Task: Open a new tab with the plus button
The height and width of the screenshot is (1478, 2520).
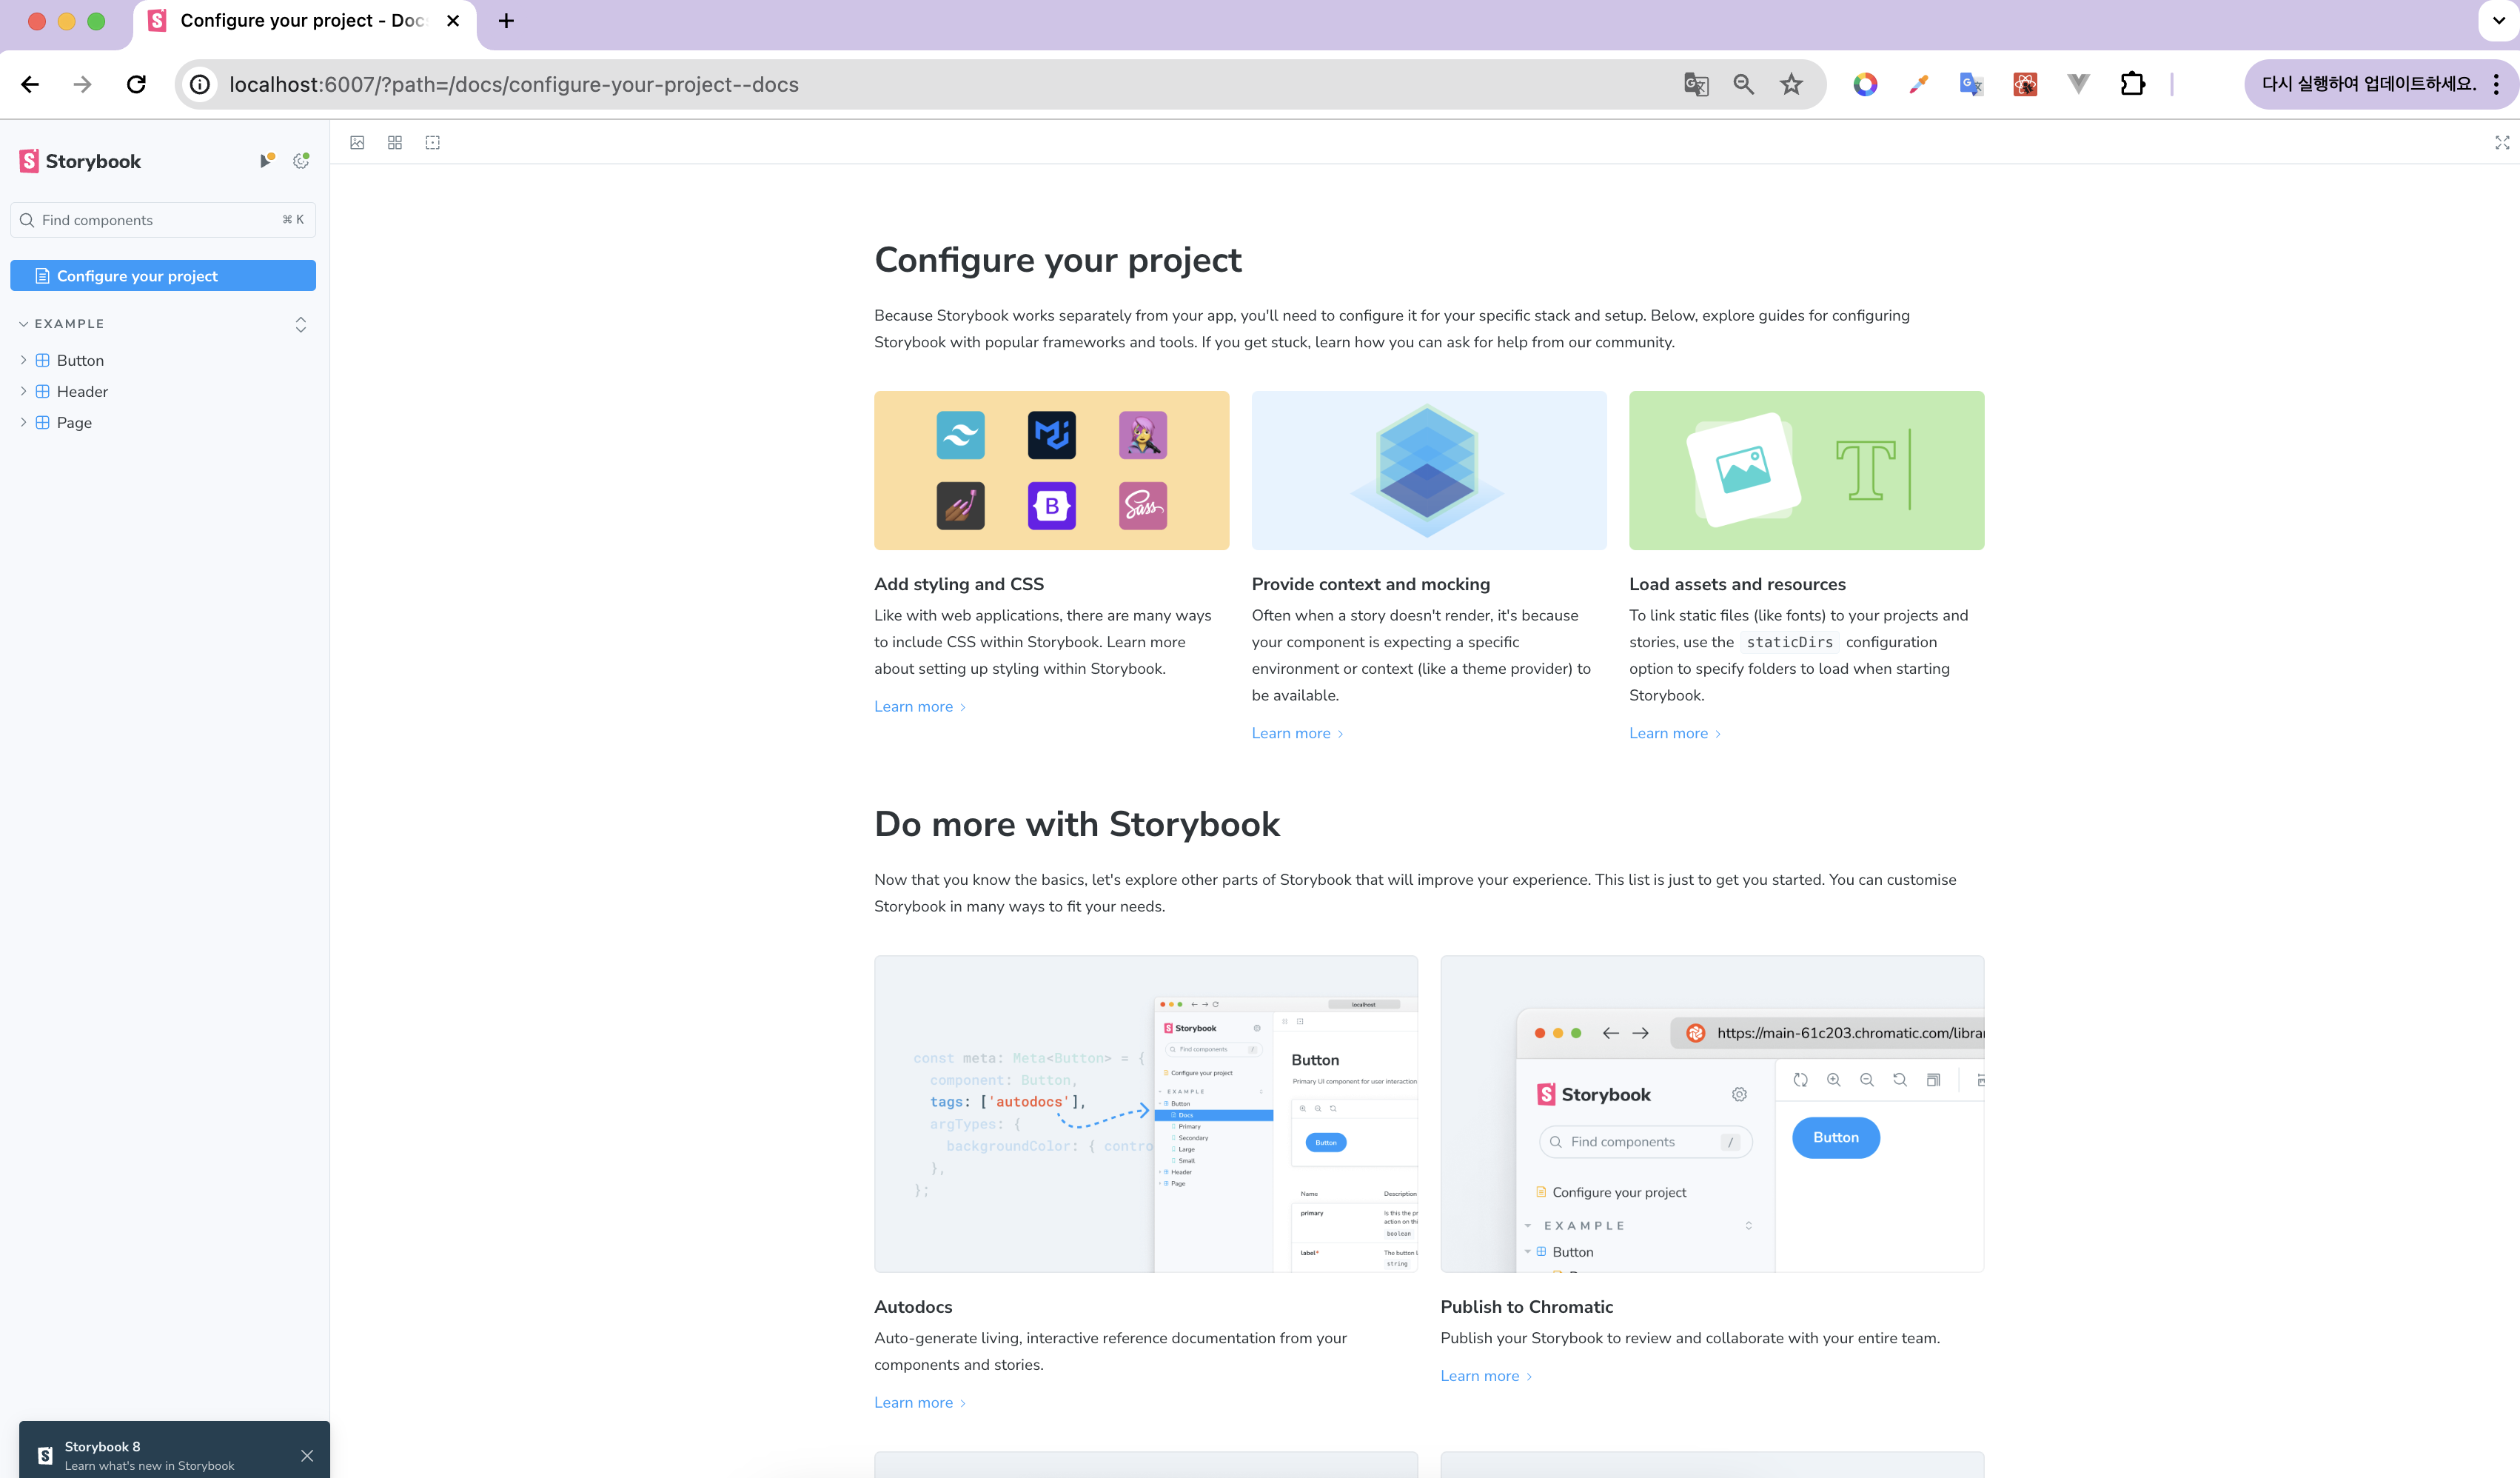Action: [506, 21]
